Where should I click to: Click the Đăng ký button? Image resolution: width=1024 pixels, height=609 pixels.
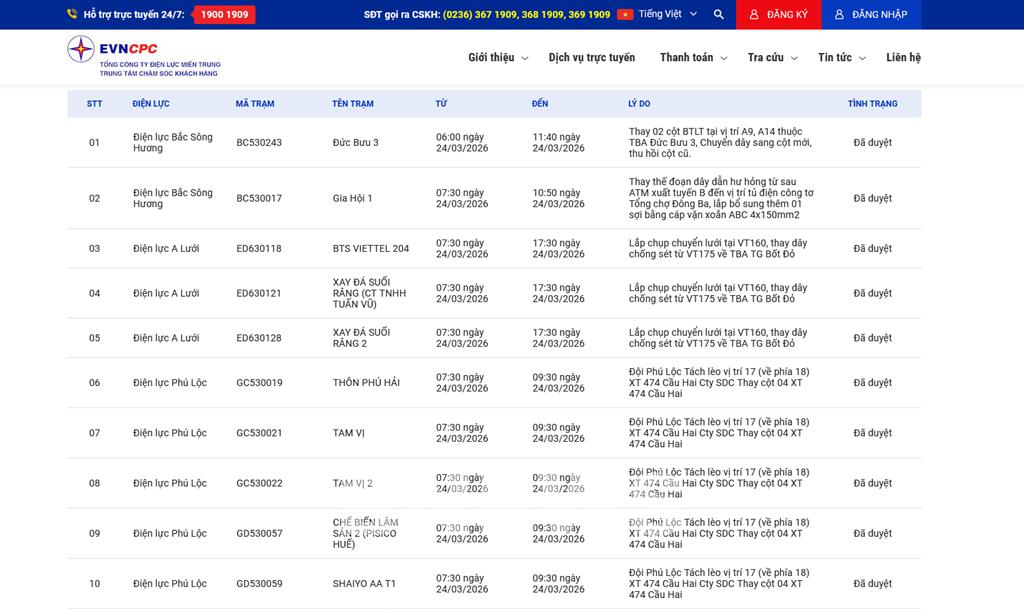click(779, 15)
